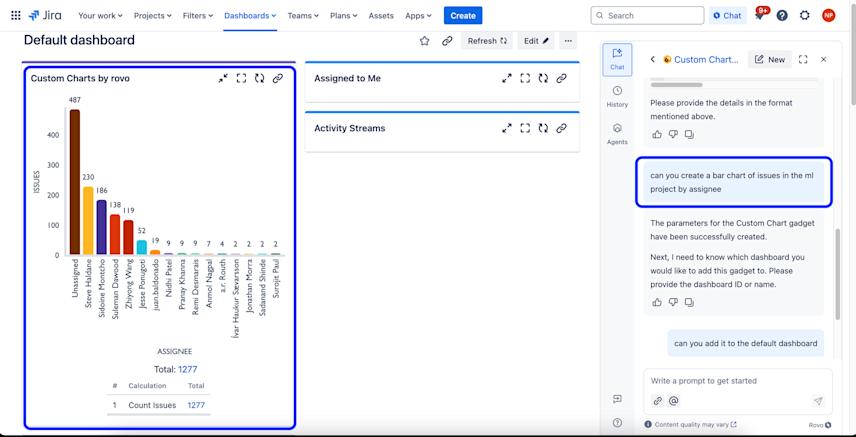856x437 pixels.
Task: Open the Your work dropdown
Action: click(x=100, y=16)
